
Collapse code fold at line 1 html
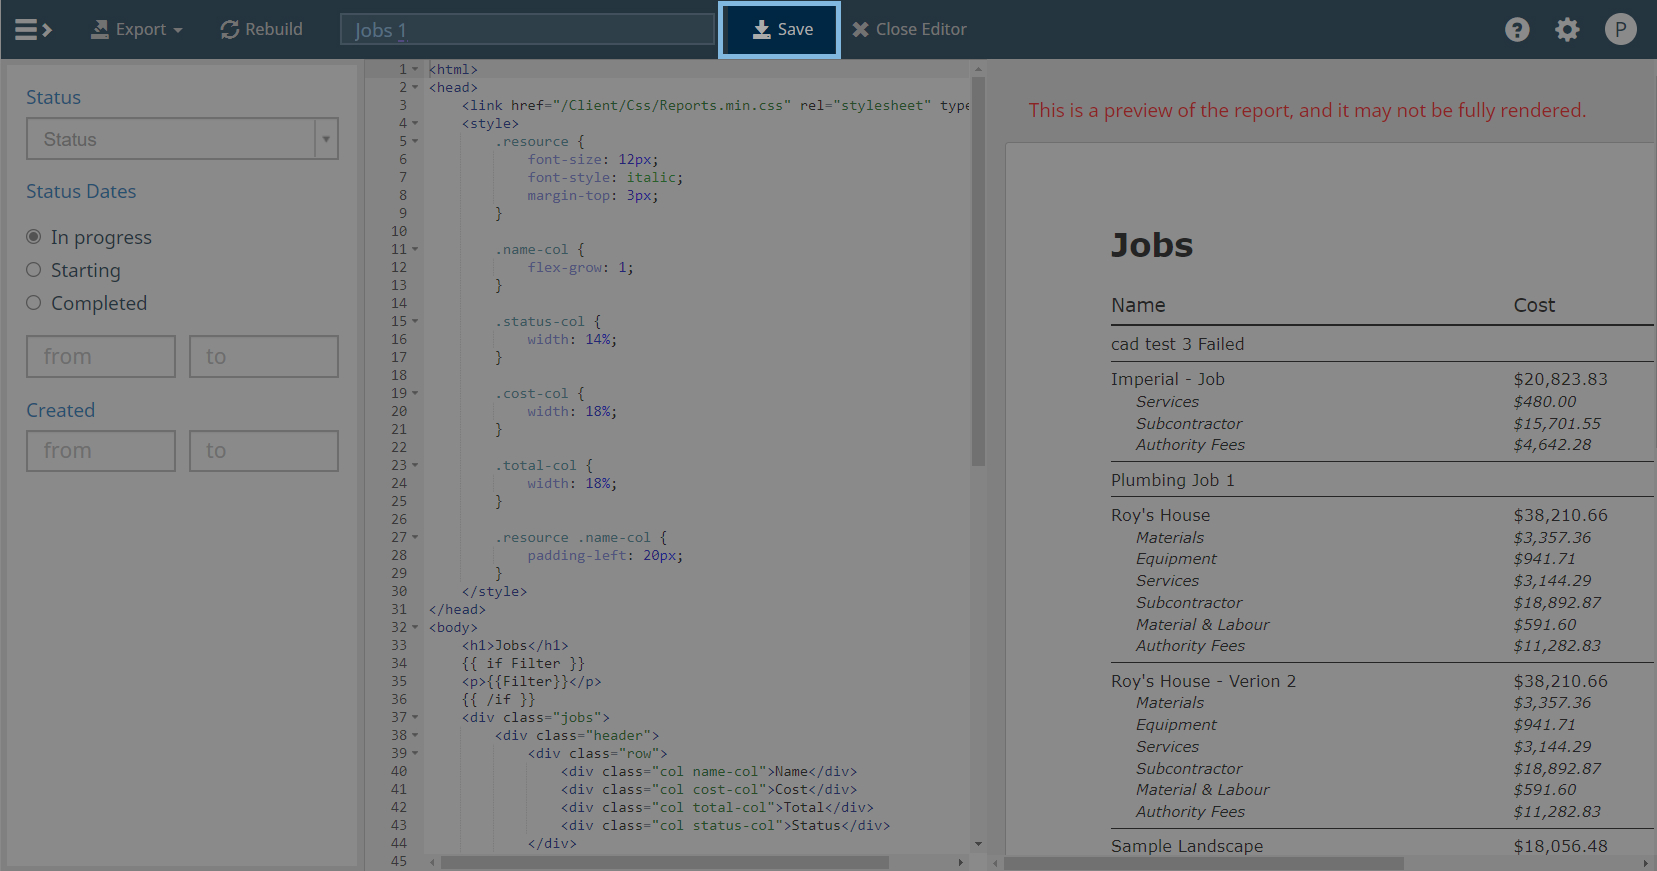tap(415, 69)
